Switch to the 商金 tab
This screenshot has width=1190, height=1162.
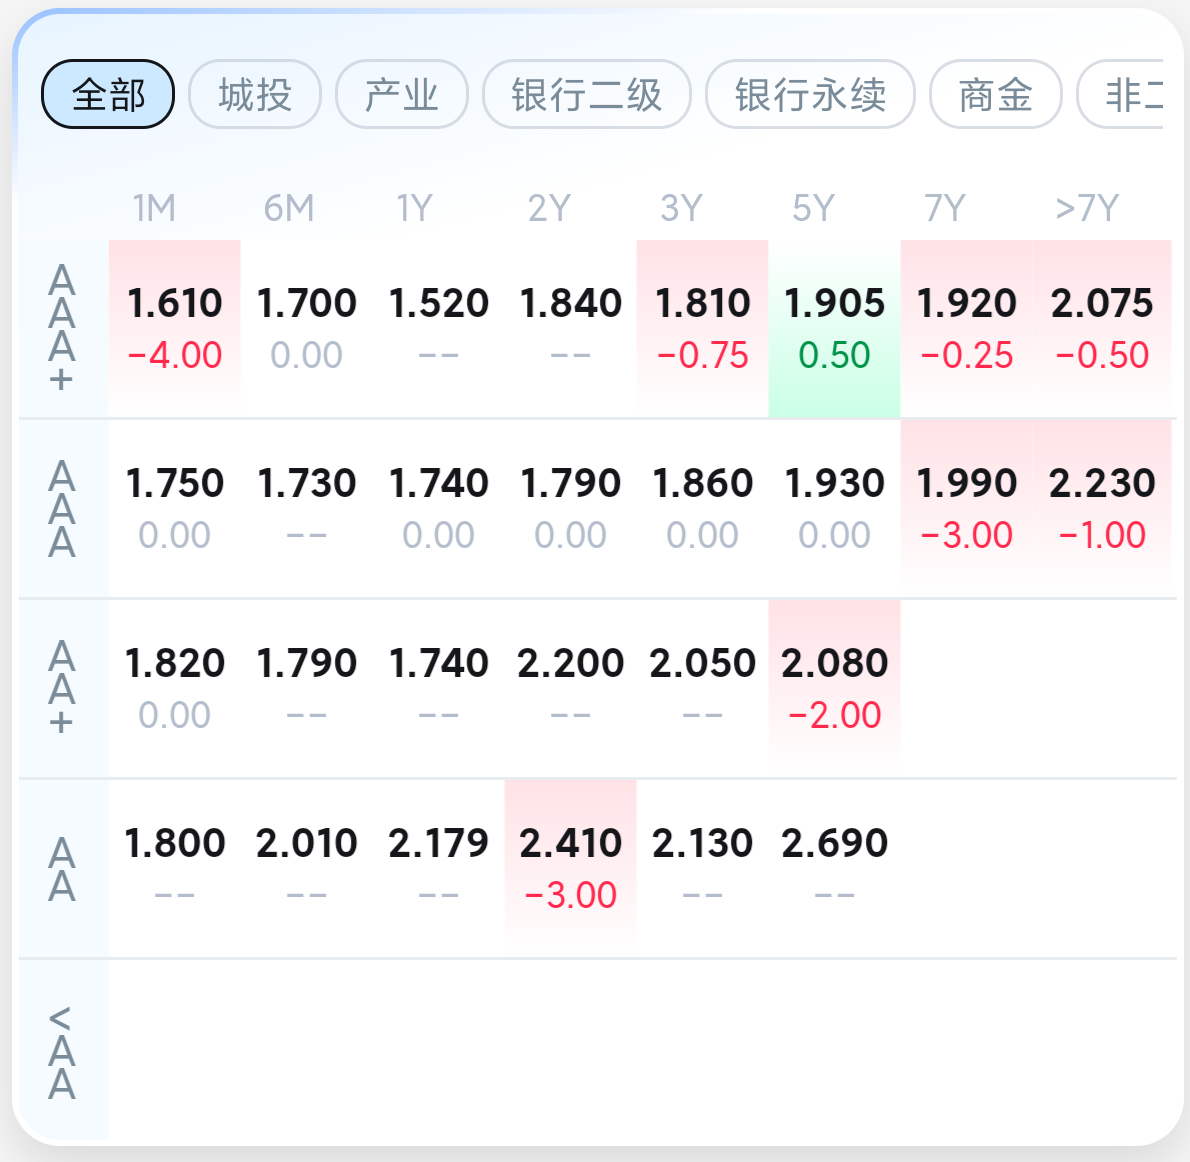coord(995,94)
